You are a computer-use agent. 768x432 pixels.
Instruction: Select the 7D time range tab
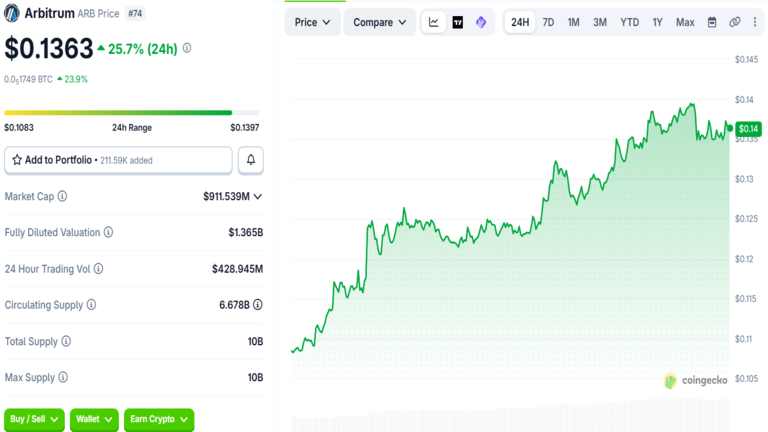(548, 22)
